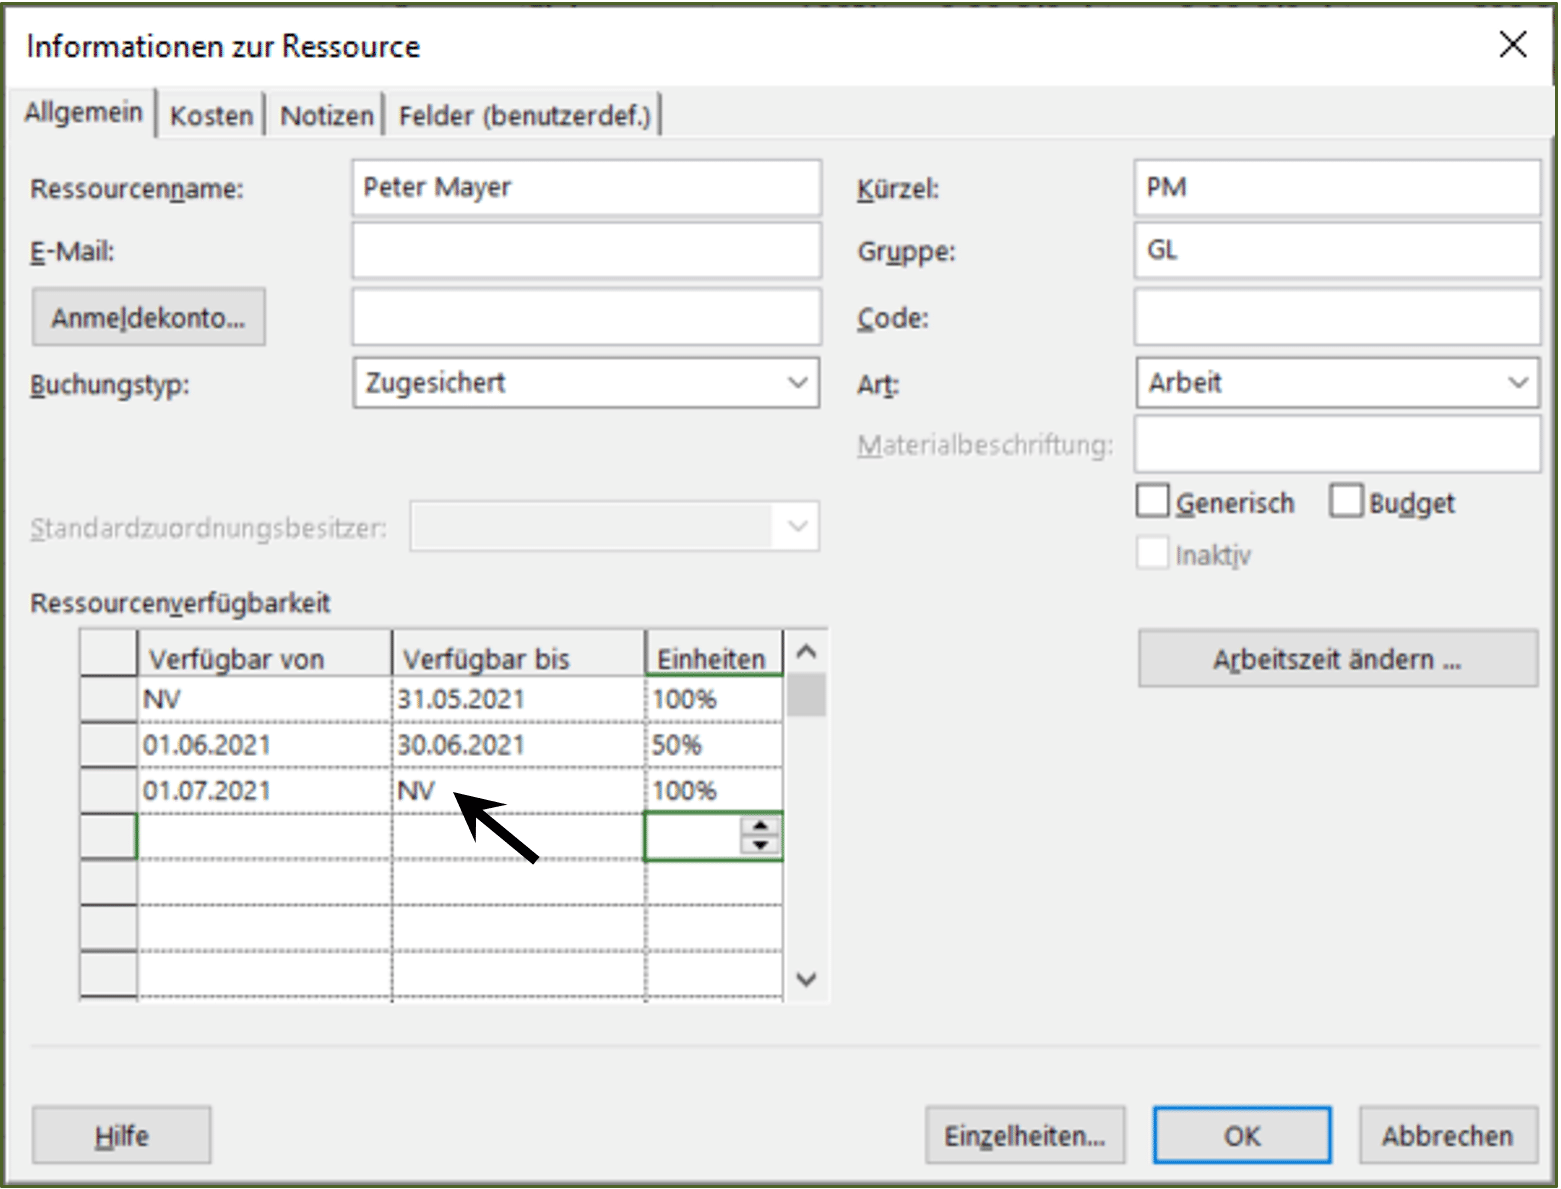Image resolution: width=1561 pixels, height=1189 pixels.
Task: Switch to the Allgemein tab
Action: 83,112
